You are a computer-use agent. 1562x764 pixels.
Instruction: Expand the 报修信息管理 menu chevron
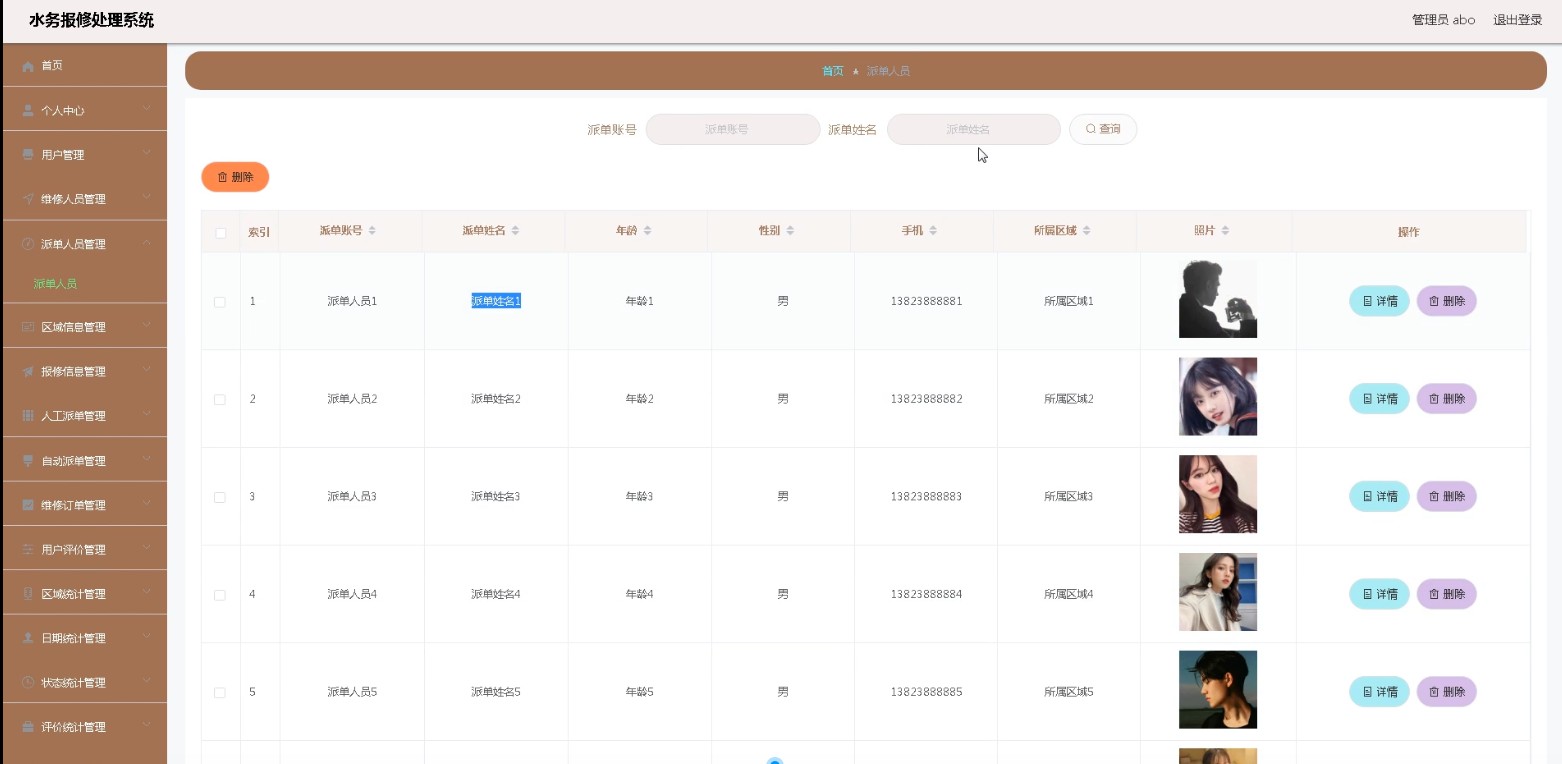[x=146, y=369]
